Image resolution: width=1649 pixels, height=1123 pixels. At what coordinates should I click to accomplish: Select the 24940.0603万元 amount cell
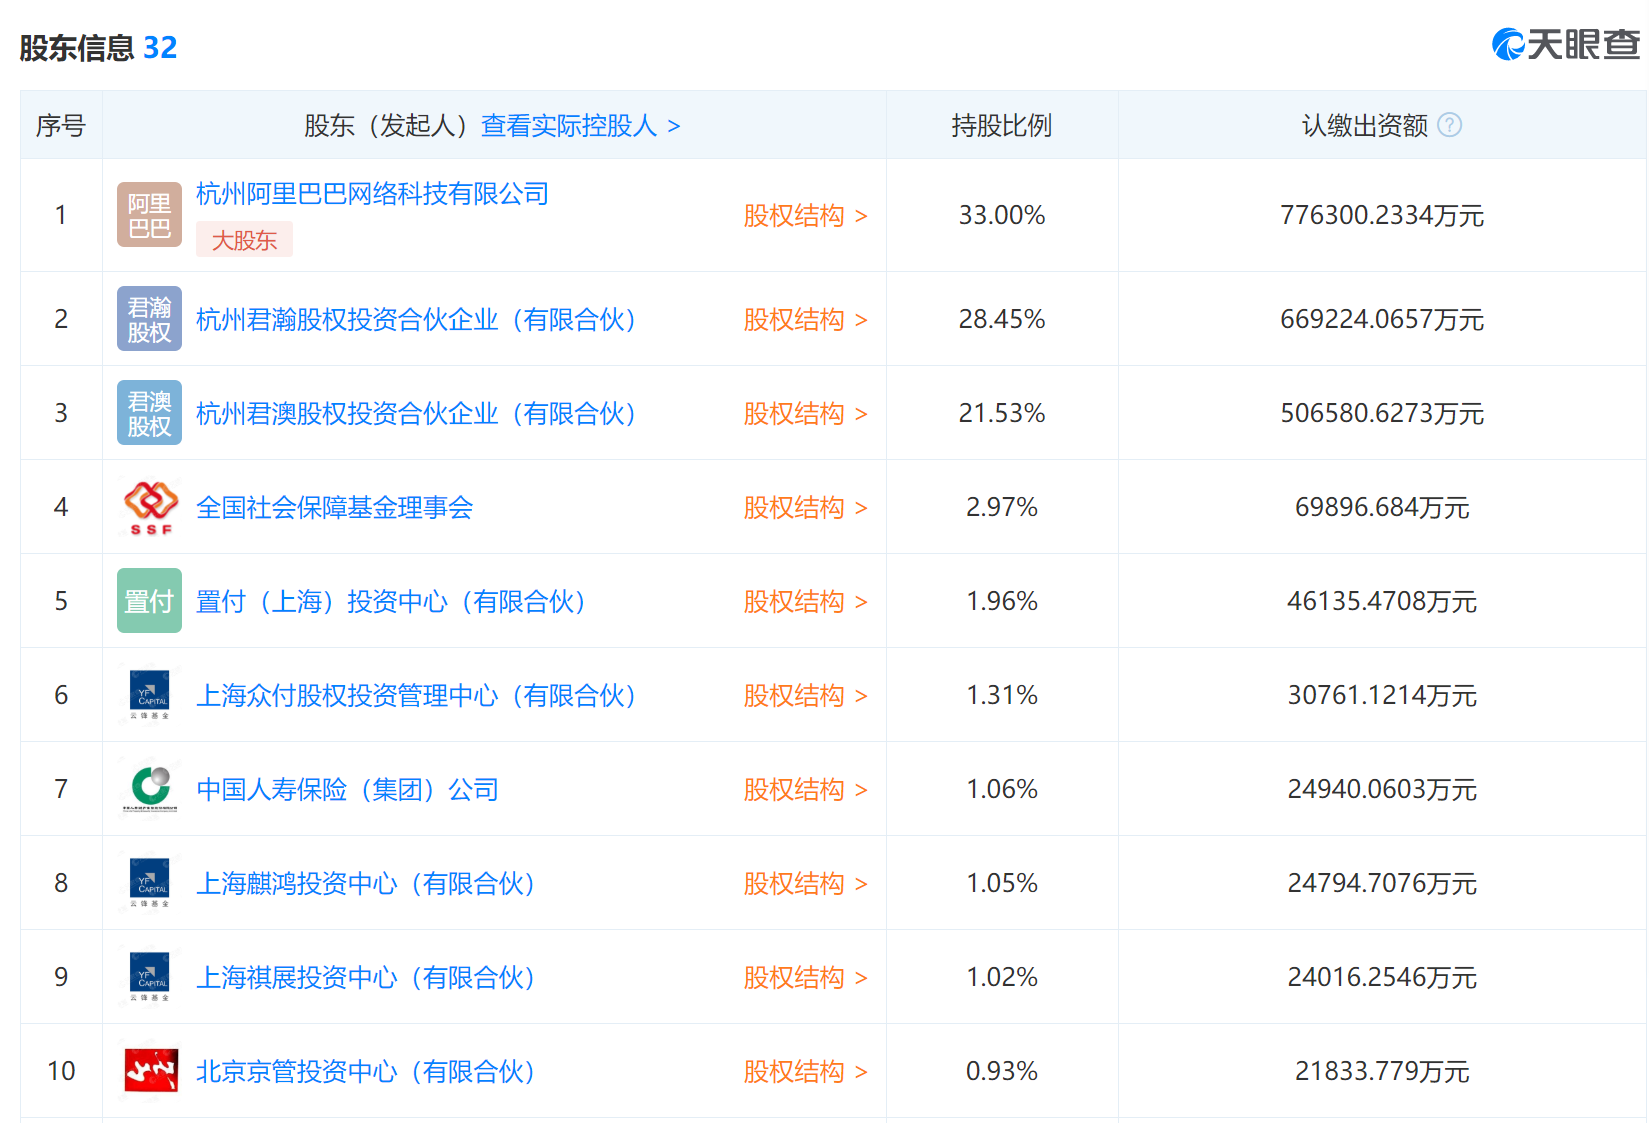[x=1382, y=790]
